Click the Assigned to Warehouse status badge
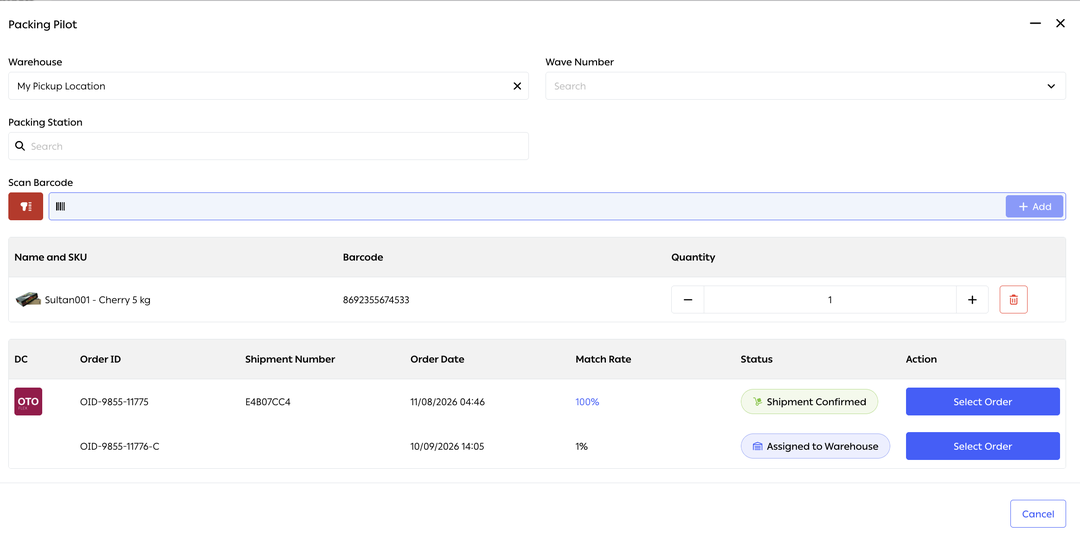 [816, 446]
